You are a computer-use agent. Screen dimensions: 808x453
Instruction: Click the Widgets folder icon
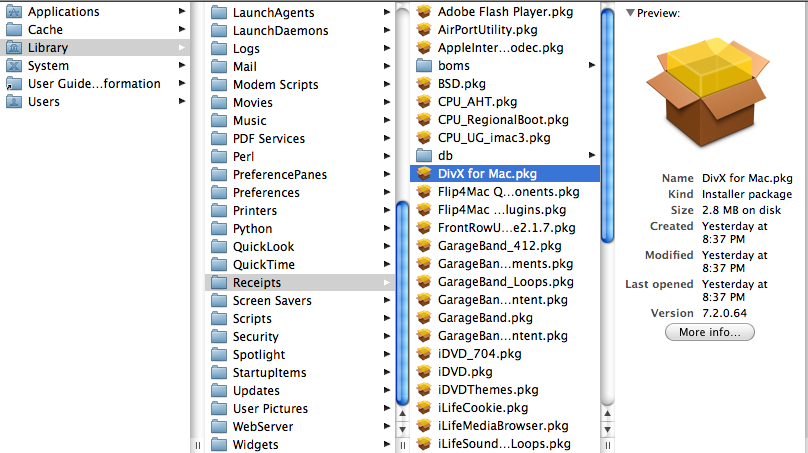tap(219, 444)
